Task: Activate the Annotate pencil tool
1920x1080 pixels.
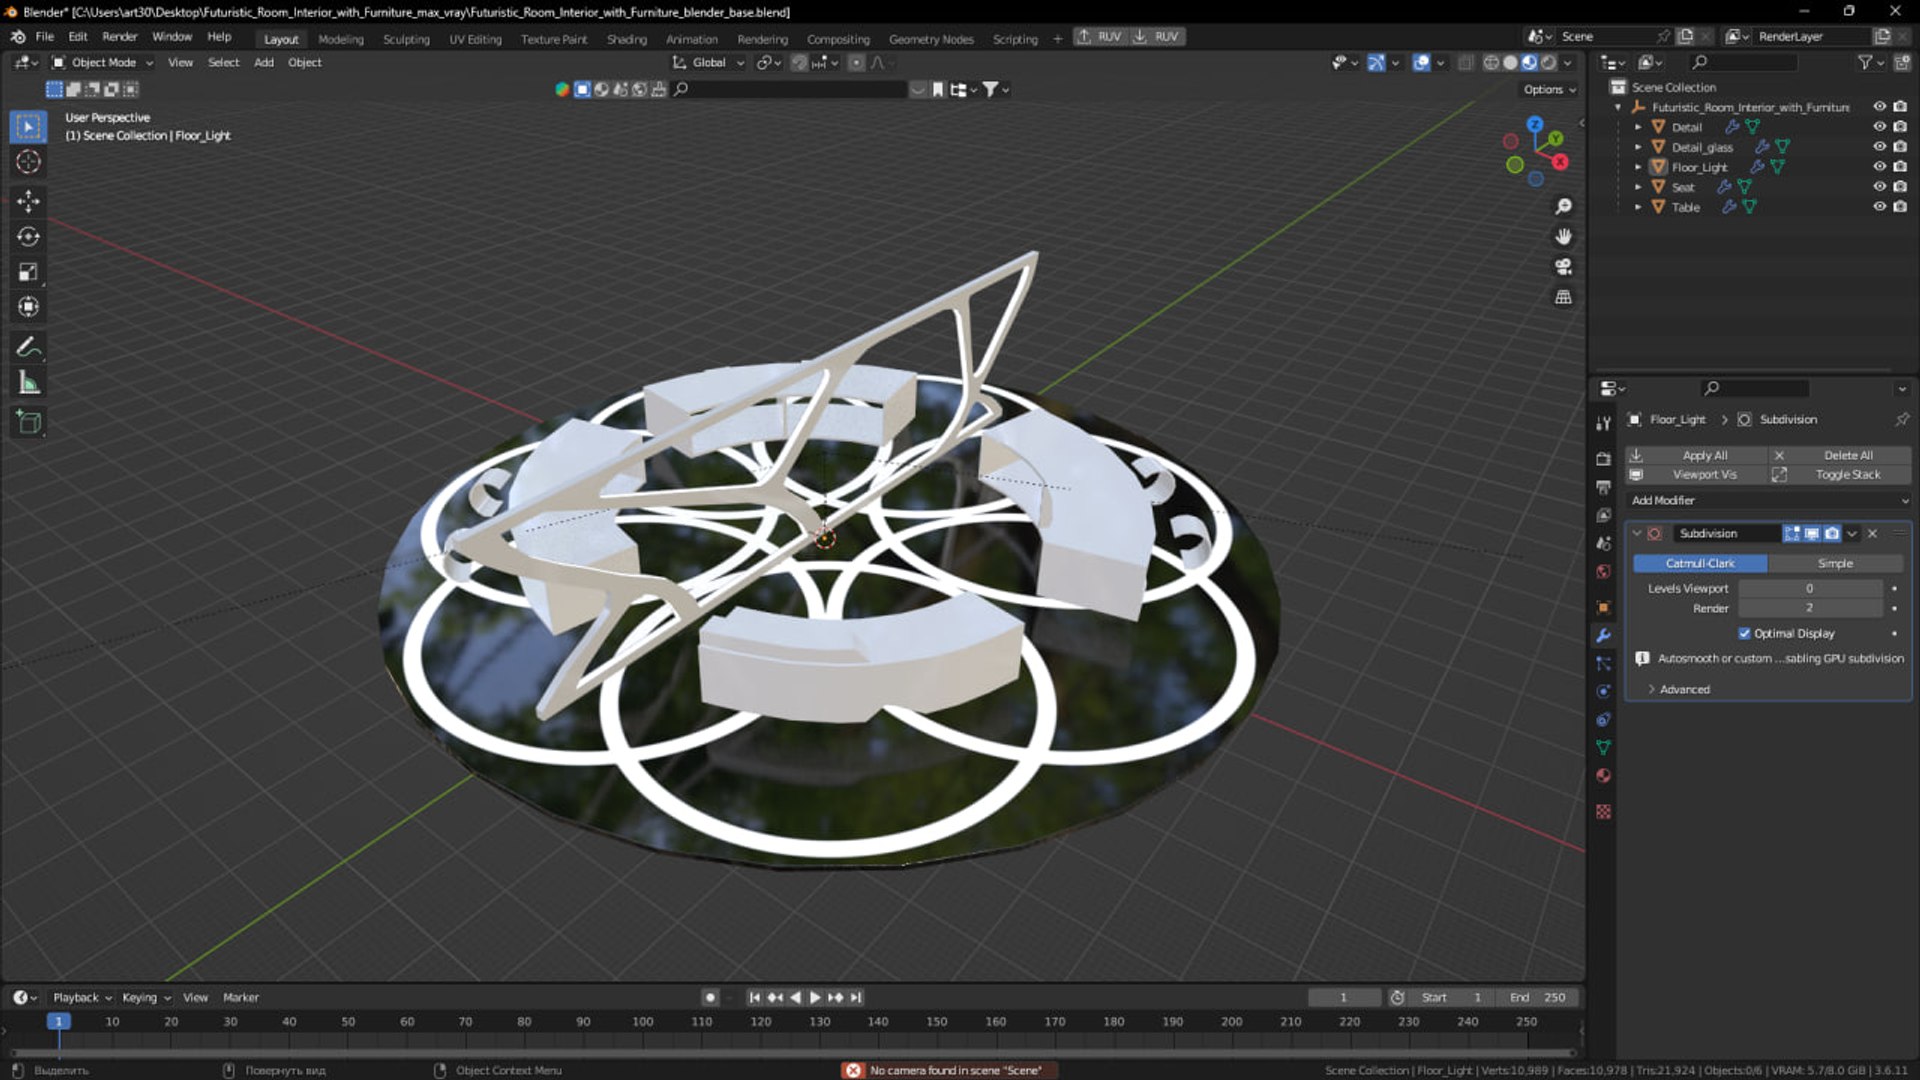Action: click(28, 347)
